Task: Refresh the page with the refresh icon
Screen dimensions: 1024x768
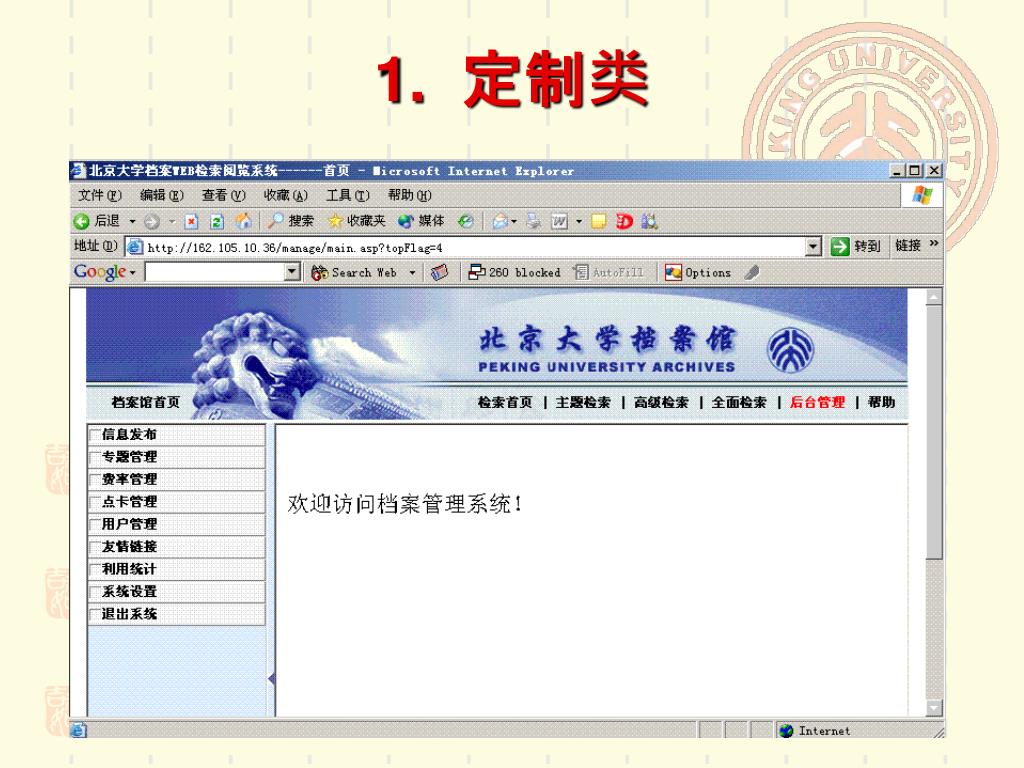Action: pos(217,222)
